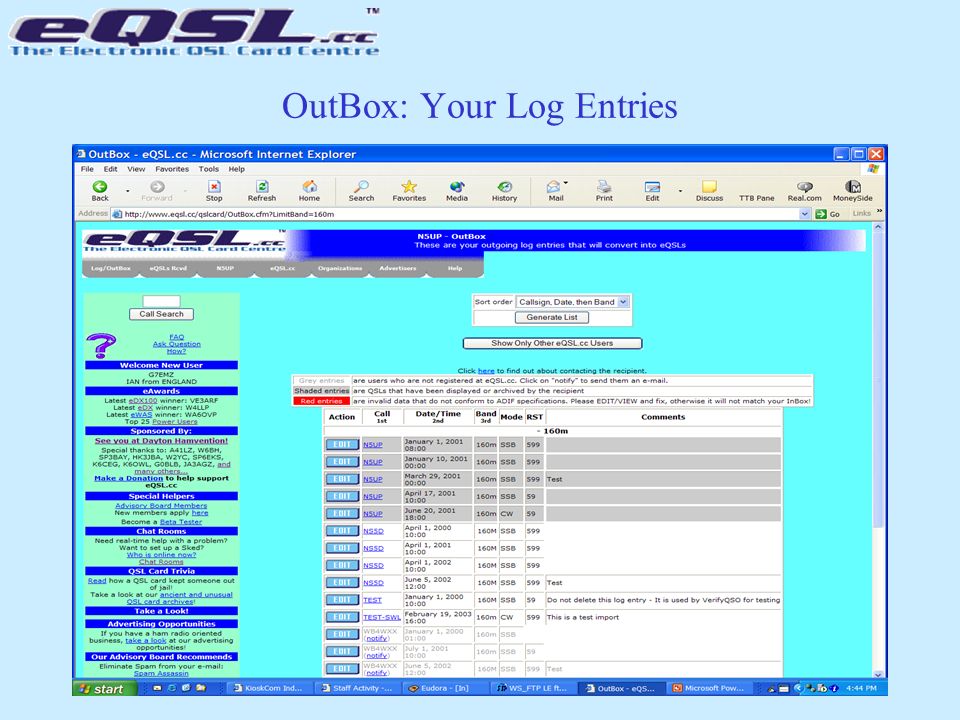This screenshot has height=720, width=960.
Task: Click the Print toolbar icon
Action: tap(604, 187)
